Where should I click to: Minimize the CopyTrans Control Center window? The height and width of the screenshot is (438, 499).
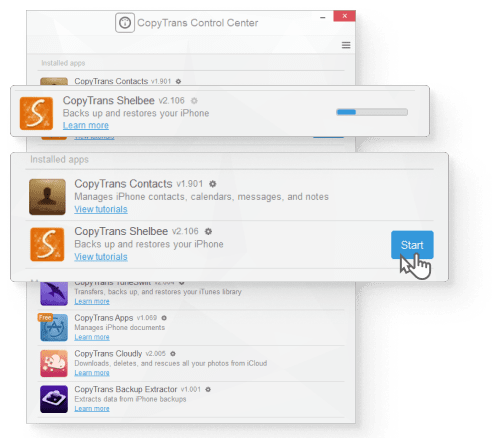coord(322,17)
